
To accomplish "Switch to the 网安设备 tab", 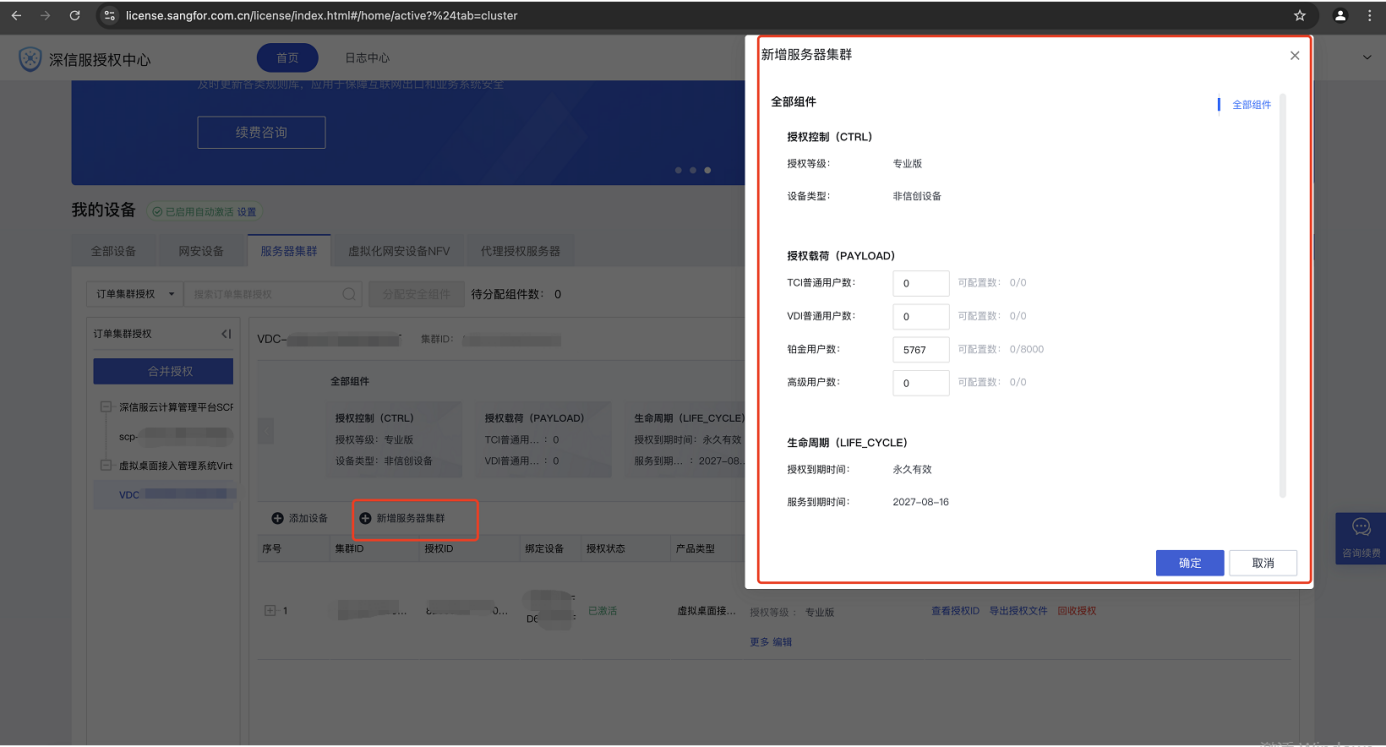I will click(x=201, y=251).
